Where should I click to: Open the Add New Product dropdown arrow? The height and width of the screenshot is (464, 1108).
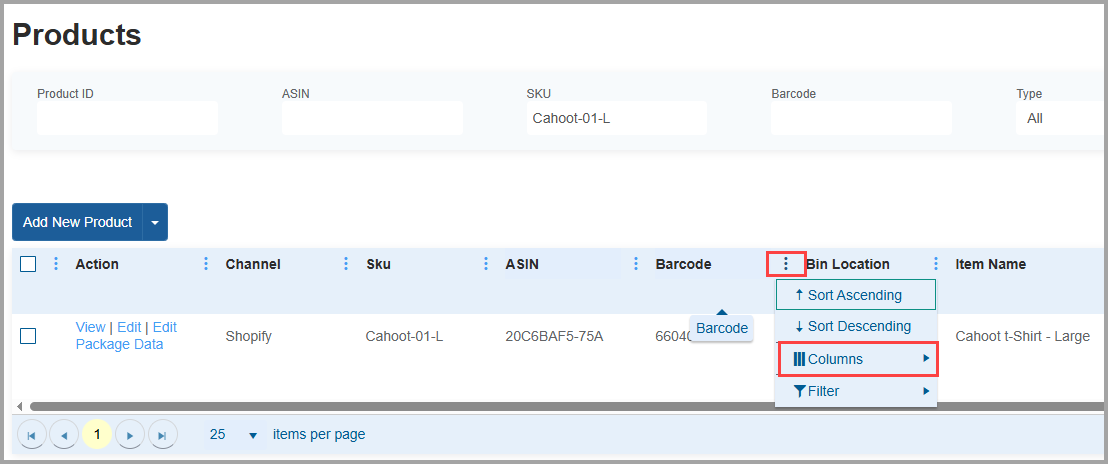[x=155, y=222]
